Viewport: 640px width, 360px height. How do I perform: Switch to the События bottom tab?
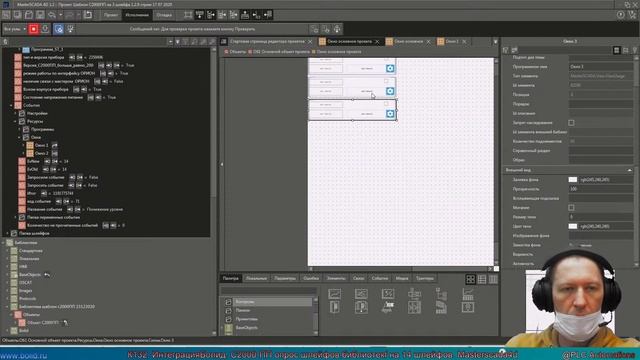[x=380, y=278]
